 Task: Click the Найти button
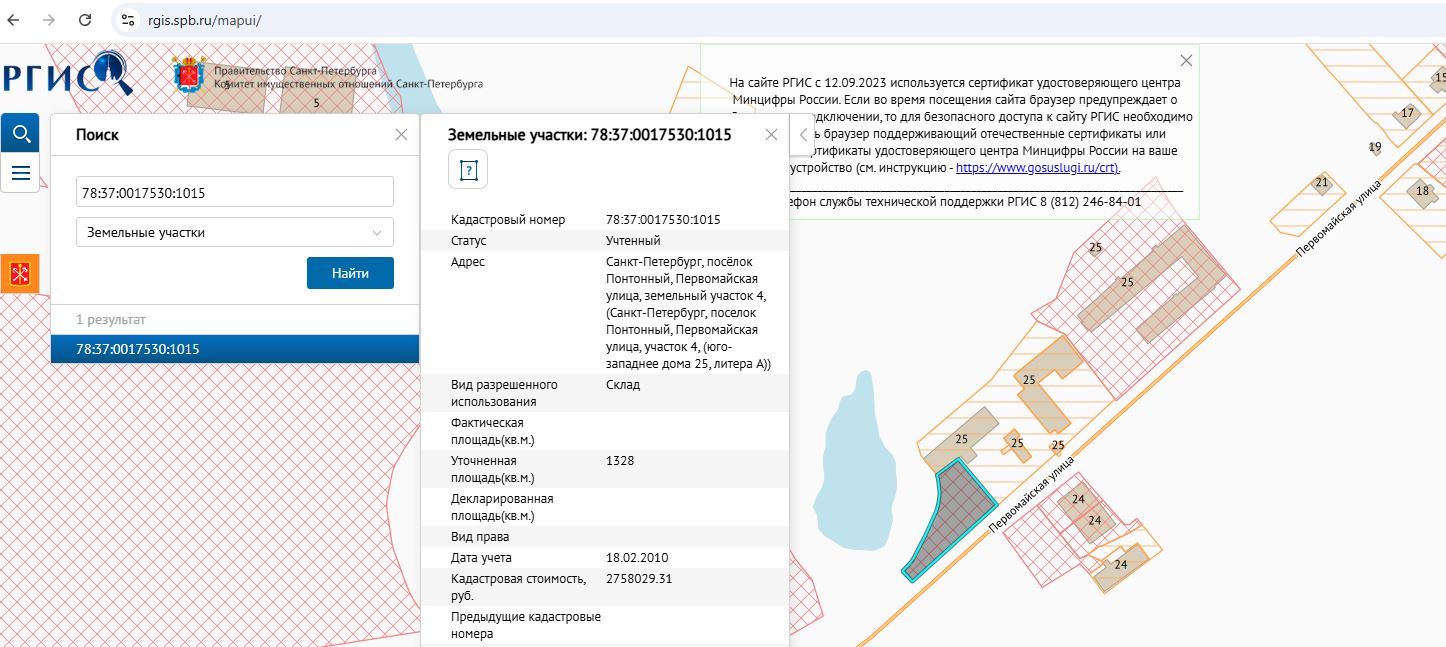pyautogui.click(x=350, y=273)
